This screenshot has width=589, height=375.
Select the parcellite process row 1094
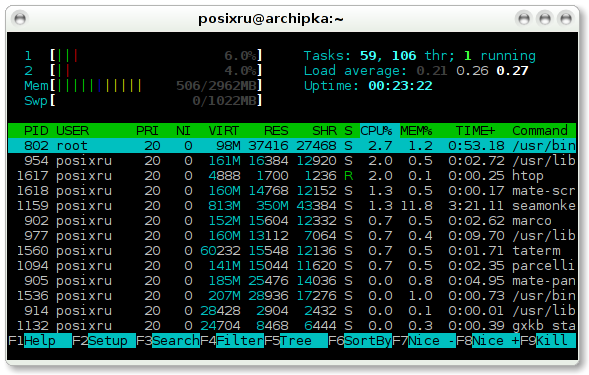coord(292,266)
